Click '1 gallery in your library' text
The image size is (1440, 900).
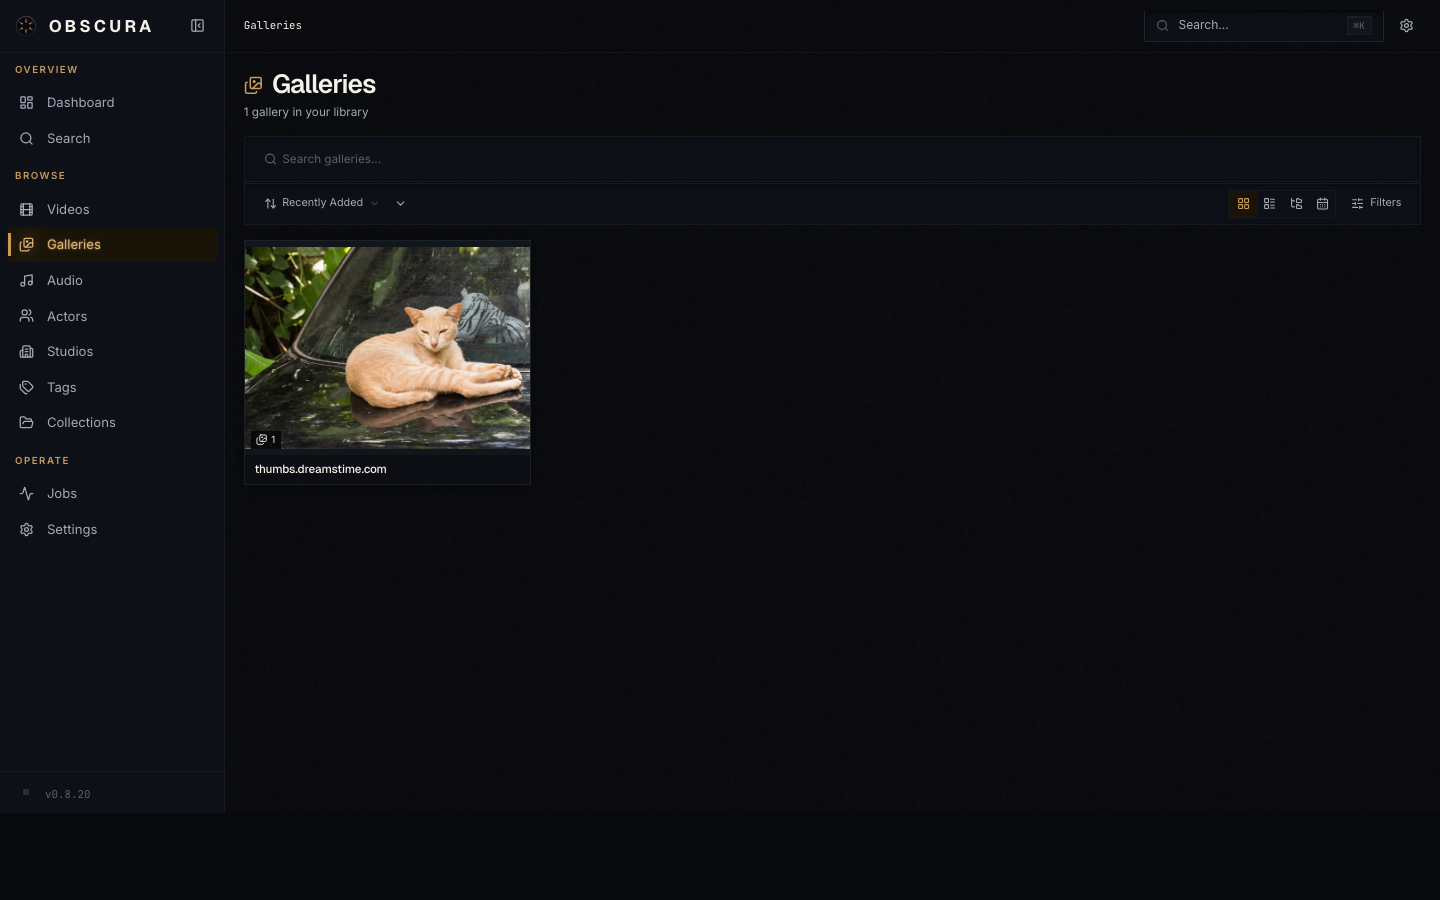point(306,112)
